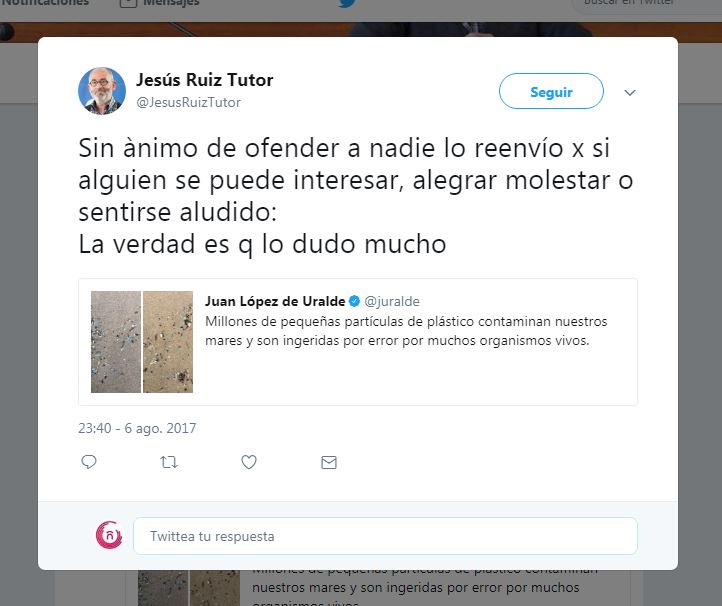Send tweet via direct message envelope icon
The height and width of the screenshot is (606, 722).
[329, 462]
